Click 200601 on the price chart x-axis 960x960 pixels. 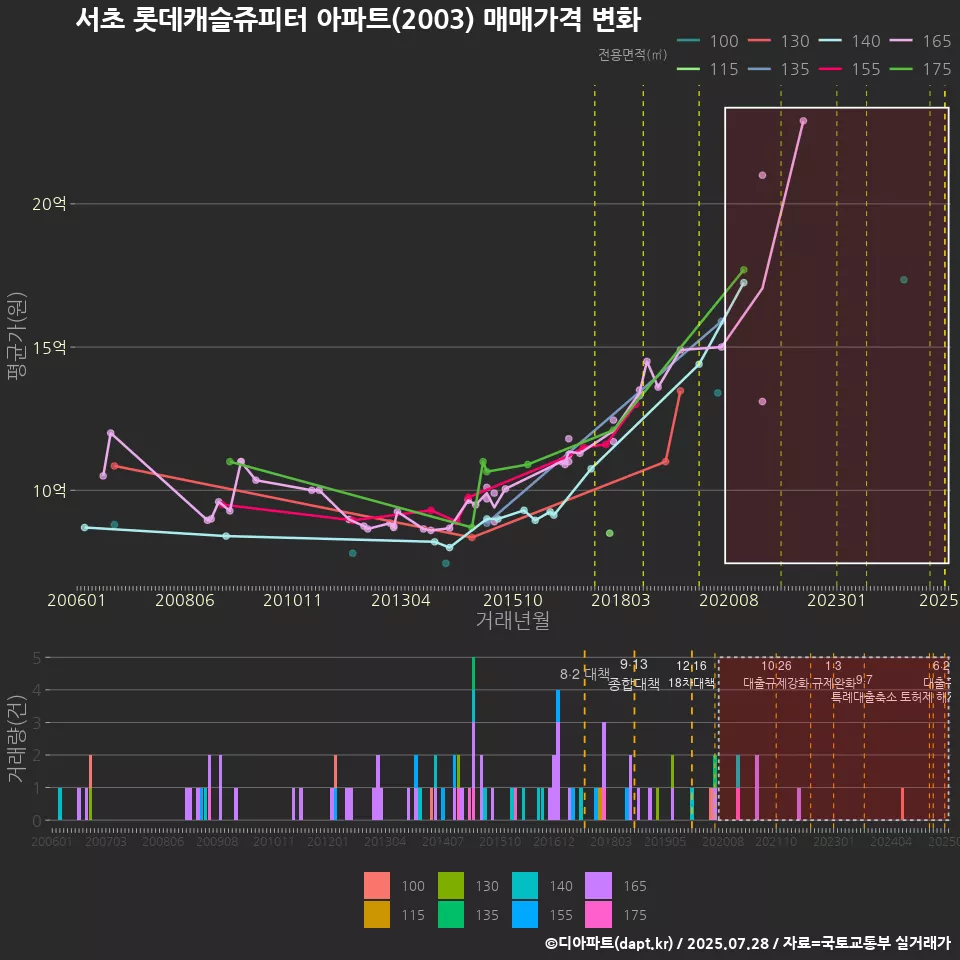click(x=77, y=600)
